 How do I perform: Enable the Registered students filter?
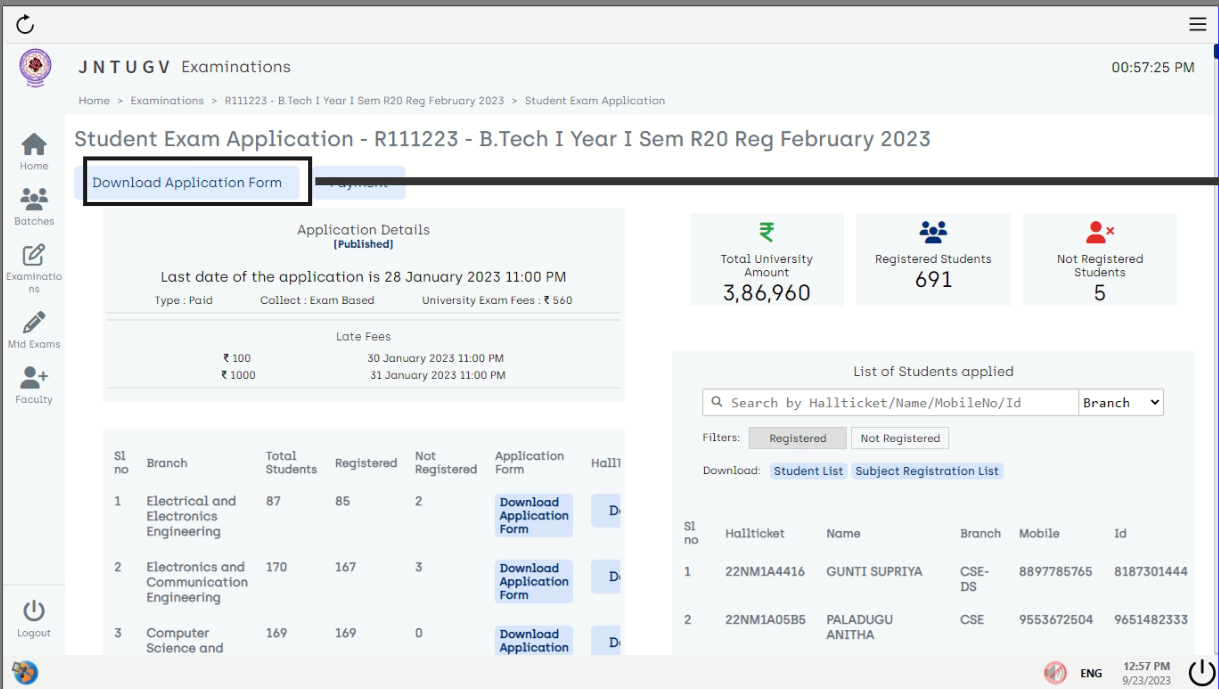[797, 438]
